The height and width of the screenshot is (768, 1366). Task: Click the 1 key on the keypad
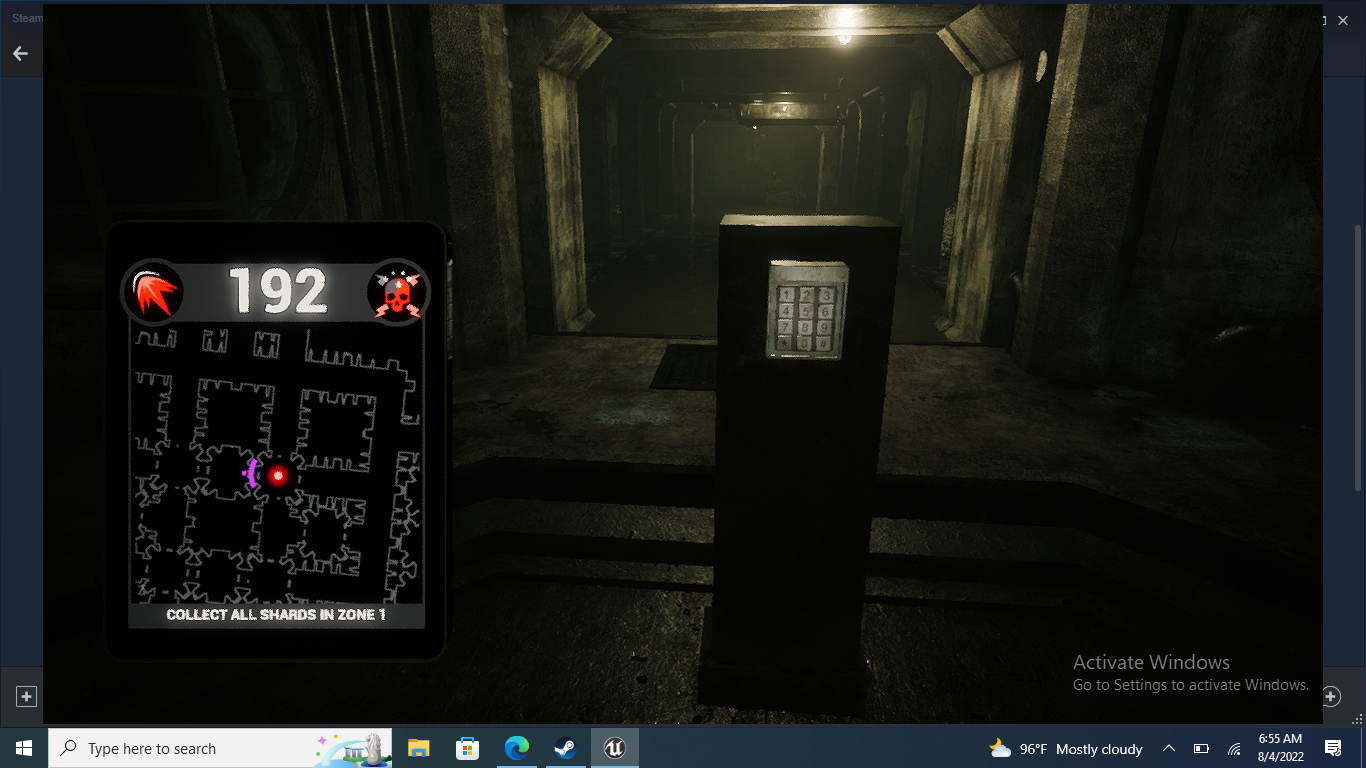point(788,295)
